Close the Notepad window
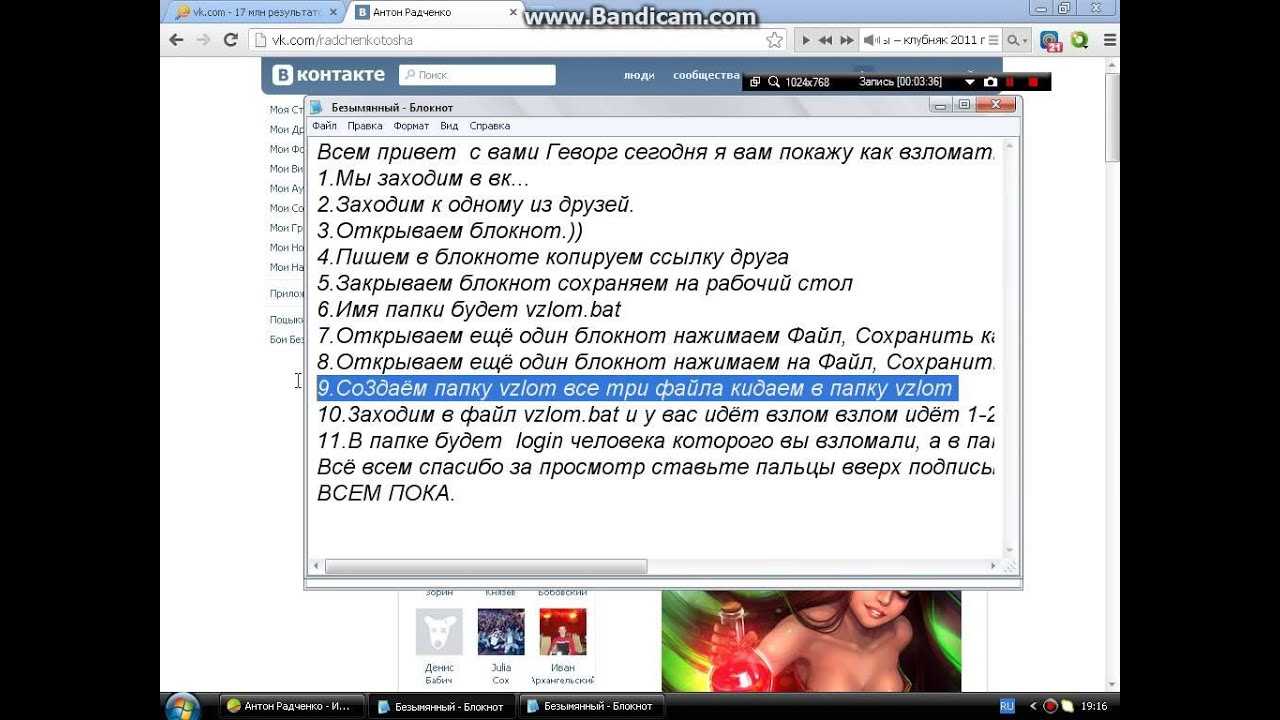 click(x=995, y=104)
